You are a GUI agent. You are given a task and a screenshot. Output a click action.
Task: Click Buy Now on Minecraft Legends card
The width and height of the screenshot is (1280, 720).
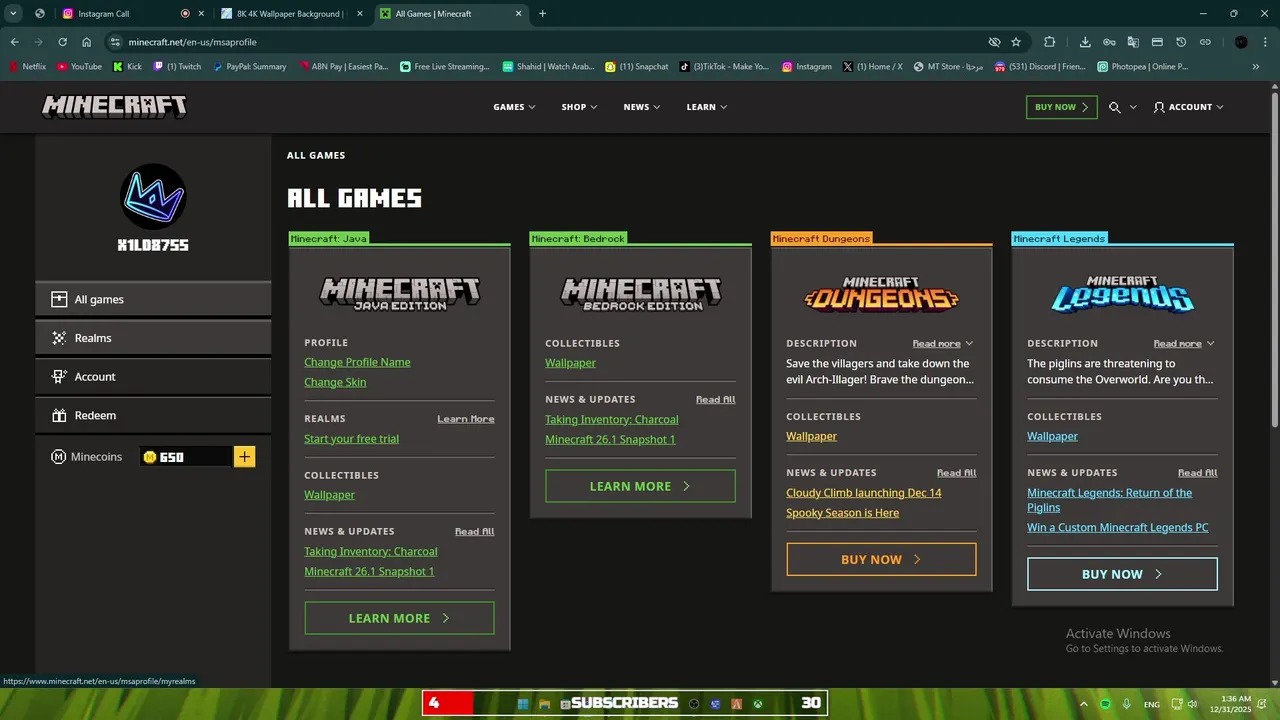1122,574
